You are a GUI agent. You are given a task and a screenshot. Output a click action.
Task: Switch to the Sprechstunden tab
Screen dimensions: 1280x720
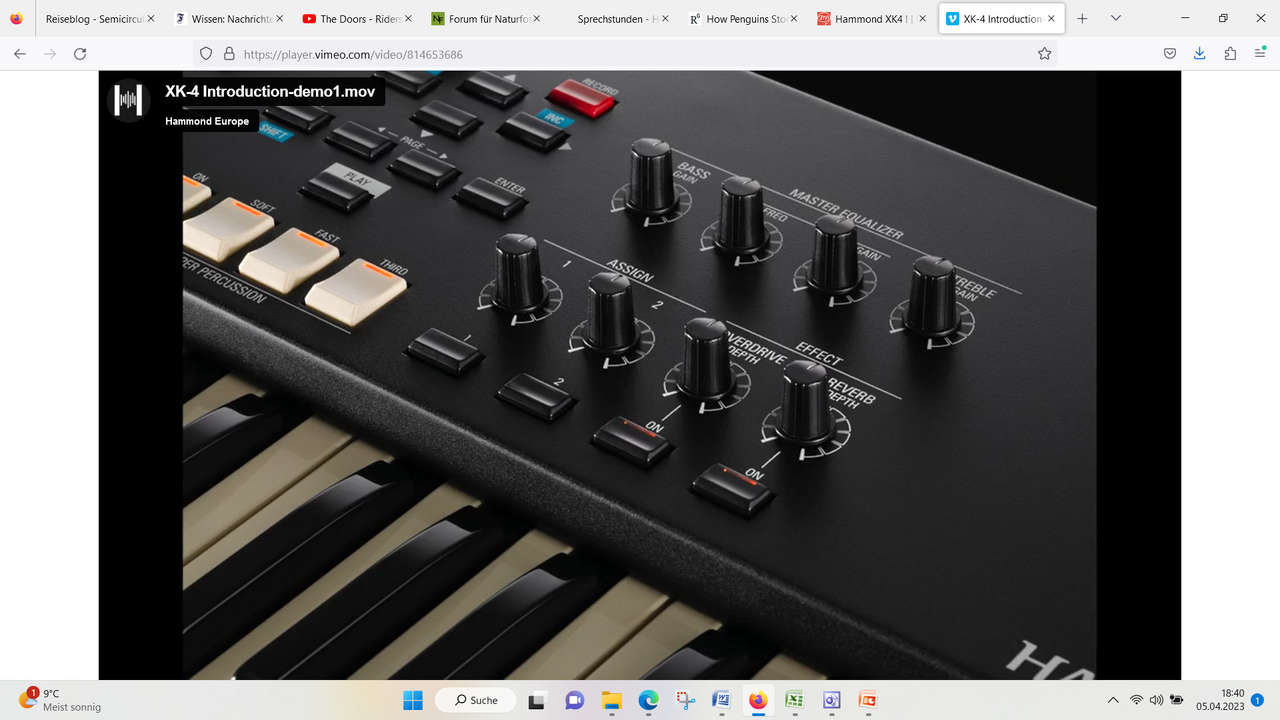point(613,18)
